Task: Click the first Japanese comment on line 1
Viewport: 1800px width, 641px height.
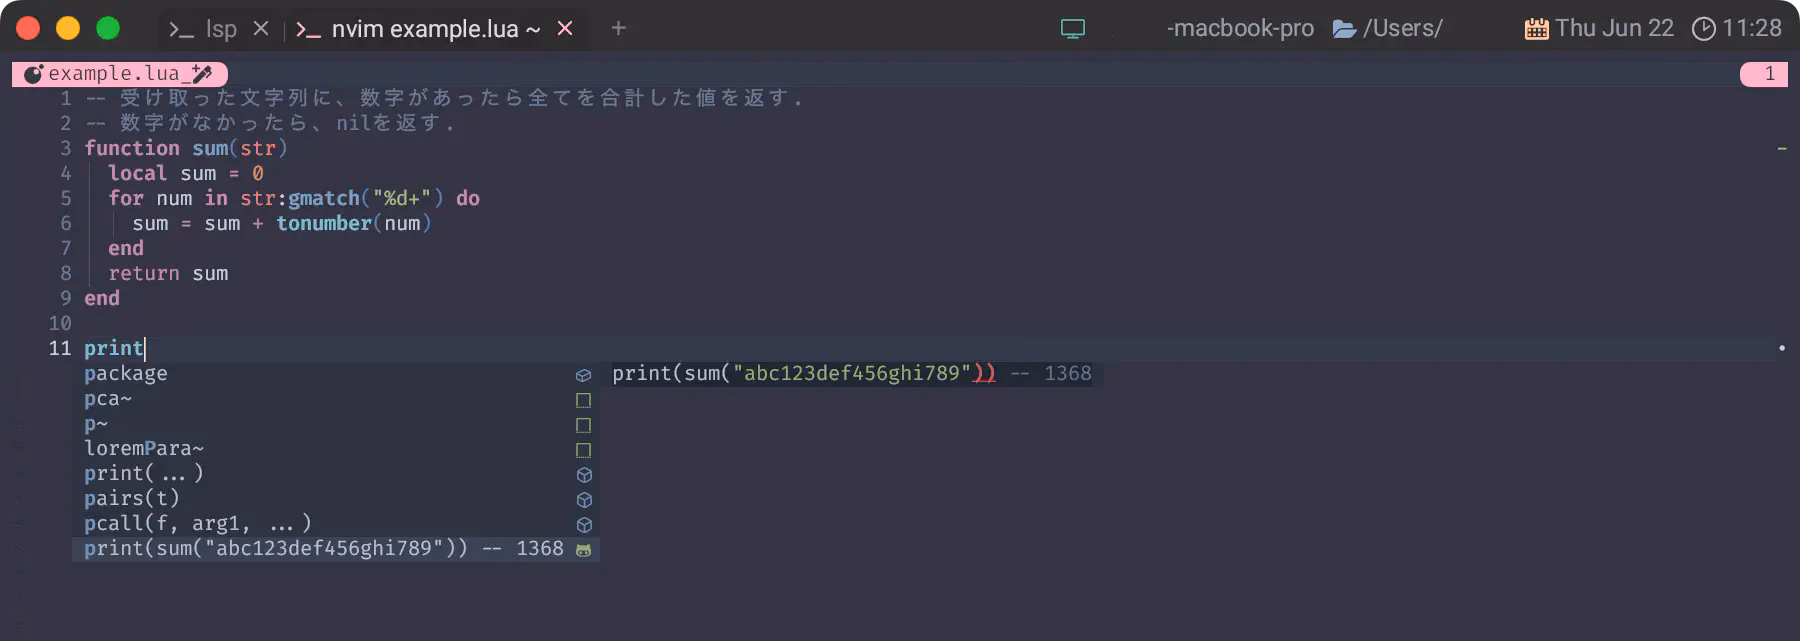Action: [x=444, y=98]
